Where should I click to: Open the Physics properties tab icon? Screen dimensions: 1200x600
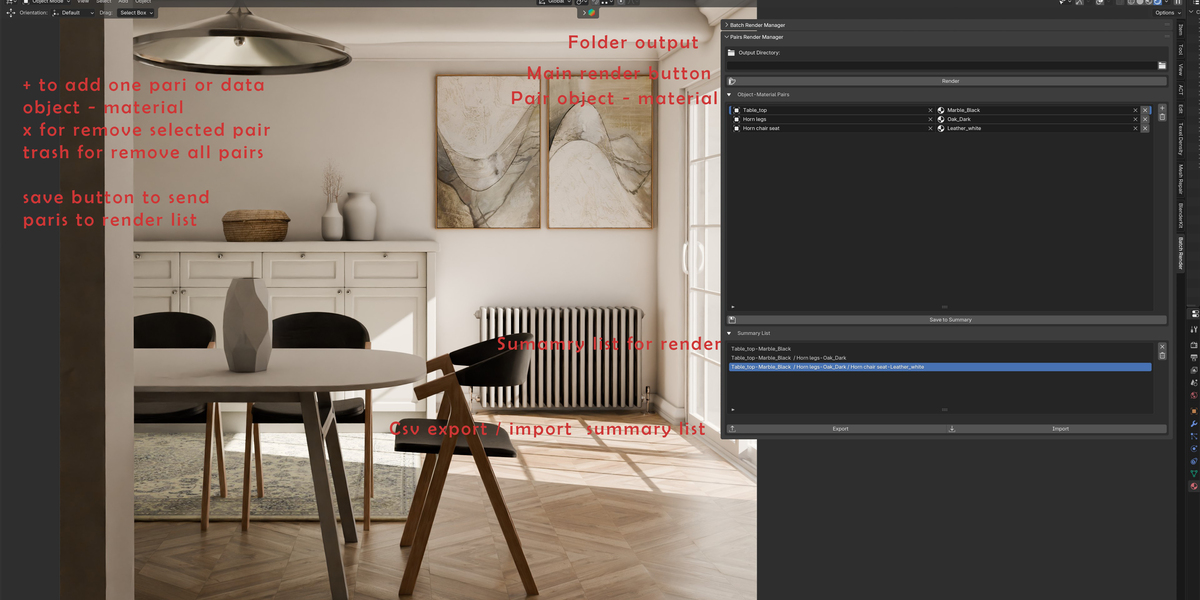tap(1193, 449)
